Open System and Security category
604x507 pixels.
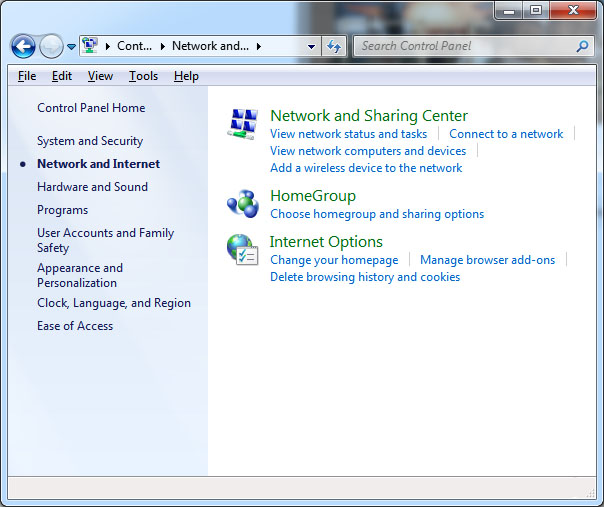click(90, 141)
